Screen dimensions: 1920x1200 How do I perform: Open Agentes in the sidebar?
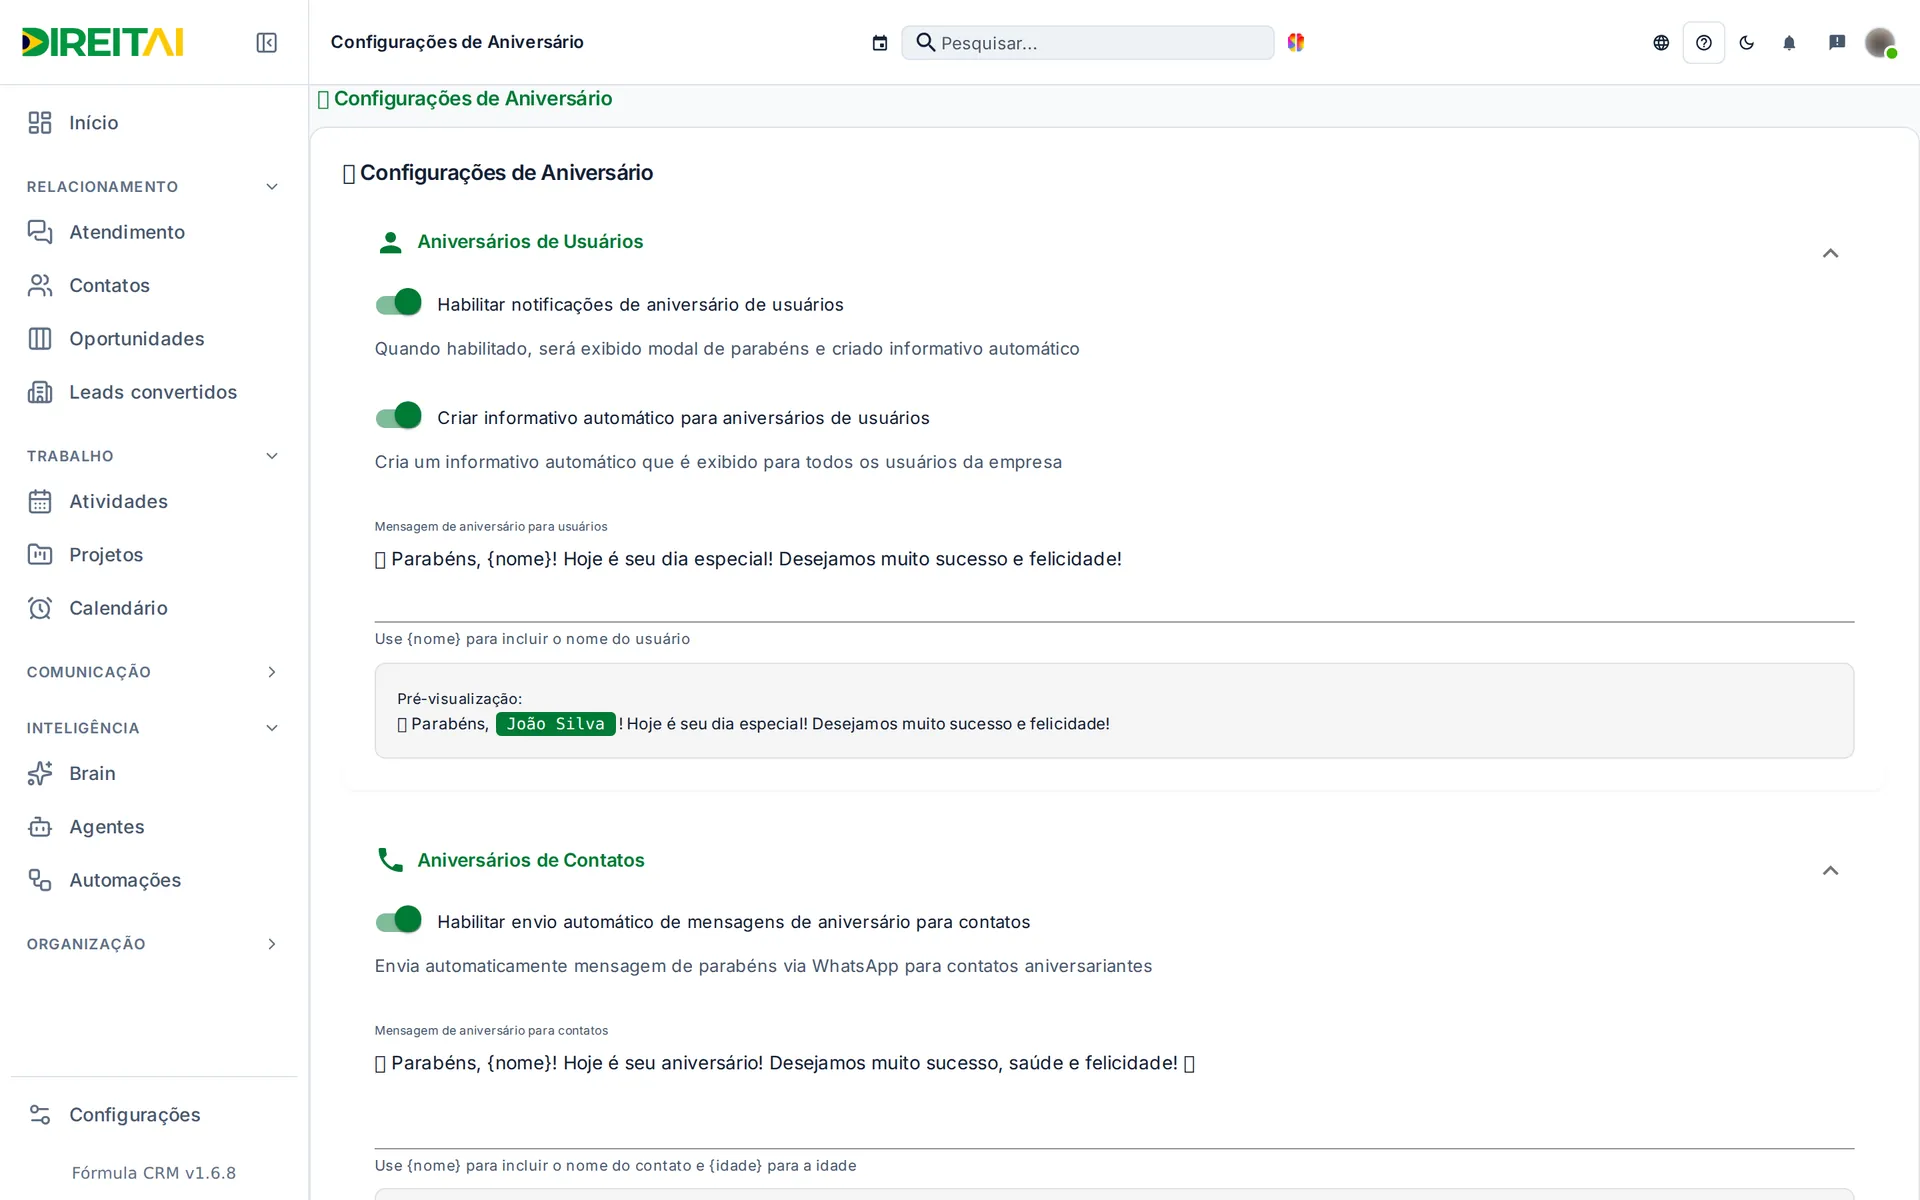click(154, 827)
